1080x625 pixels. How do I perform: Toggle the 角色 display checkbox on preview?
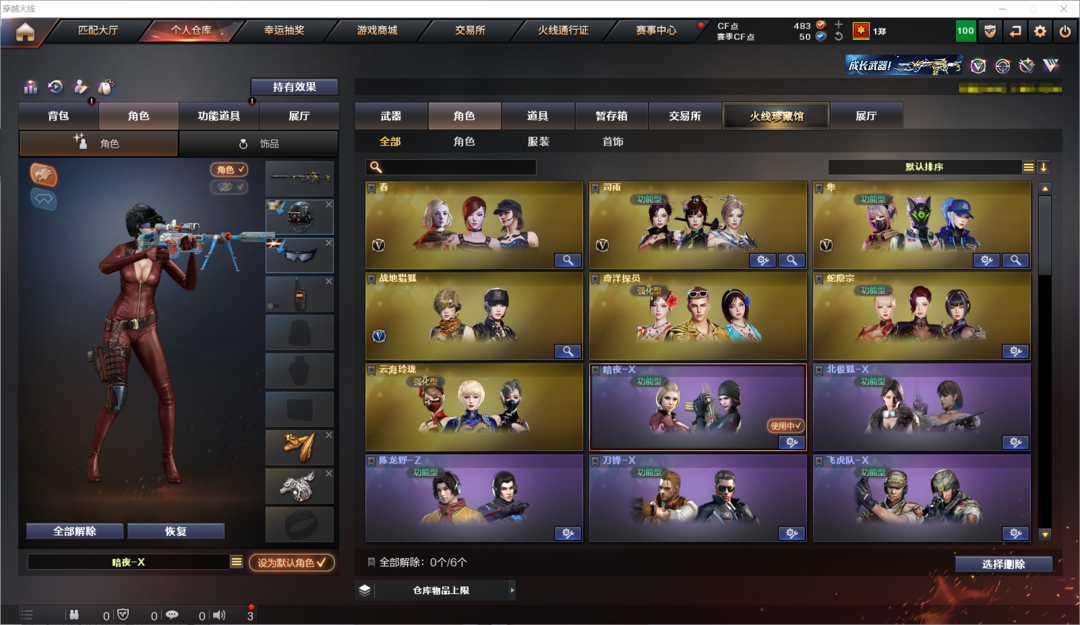click(229, 170)
